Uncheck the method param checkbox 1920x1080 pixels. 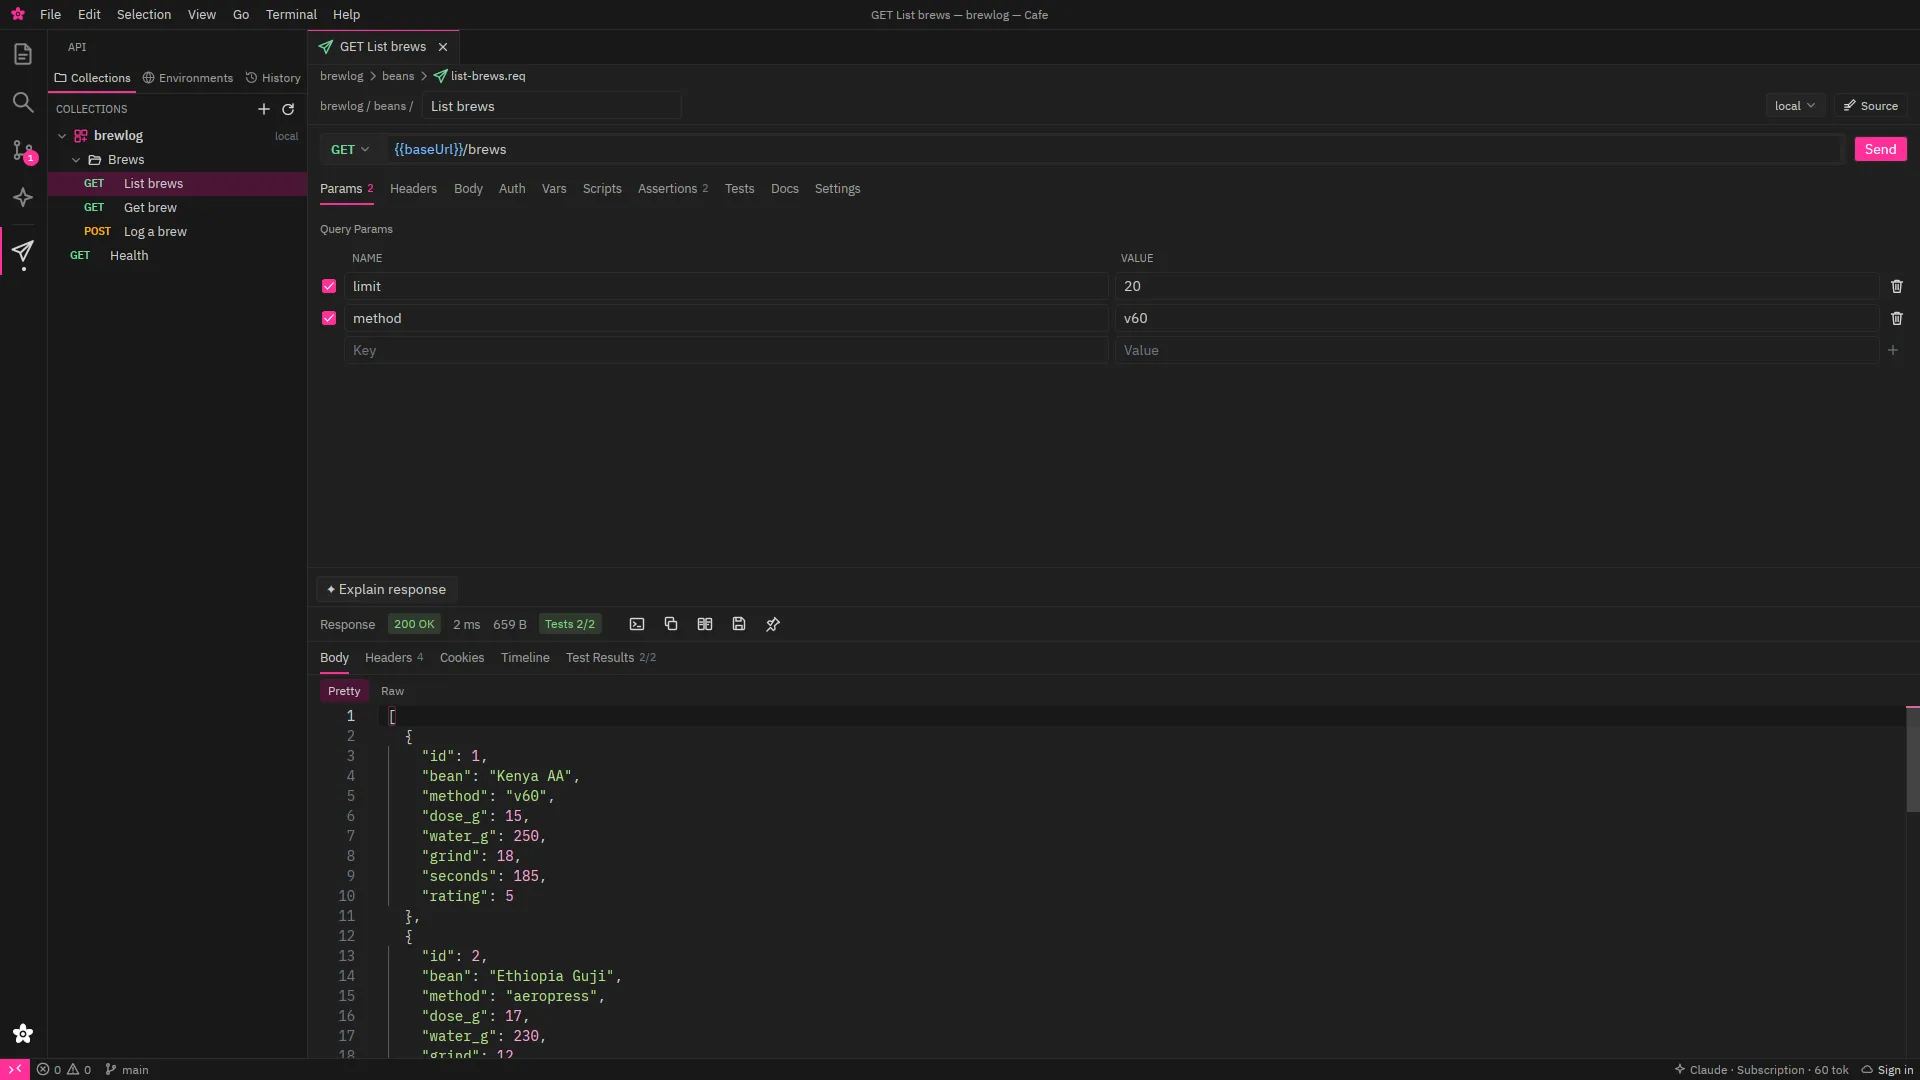point(329,318)
